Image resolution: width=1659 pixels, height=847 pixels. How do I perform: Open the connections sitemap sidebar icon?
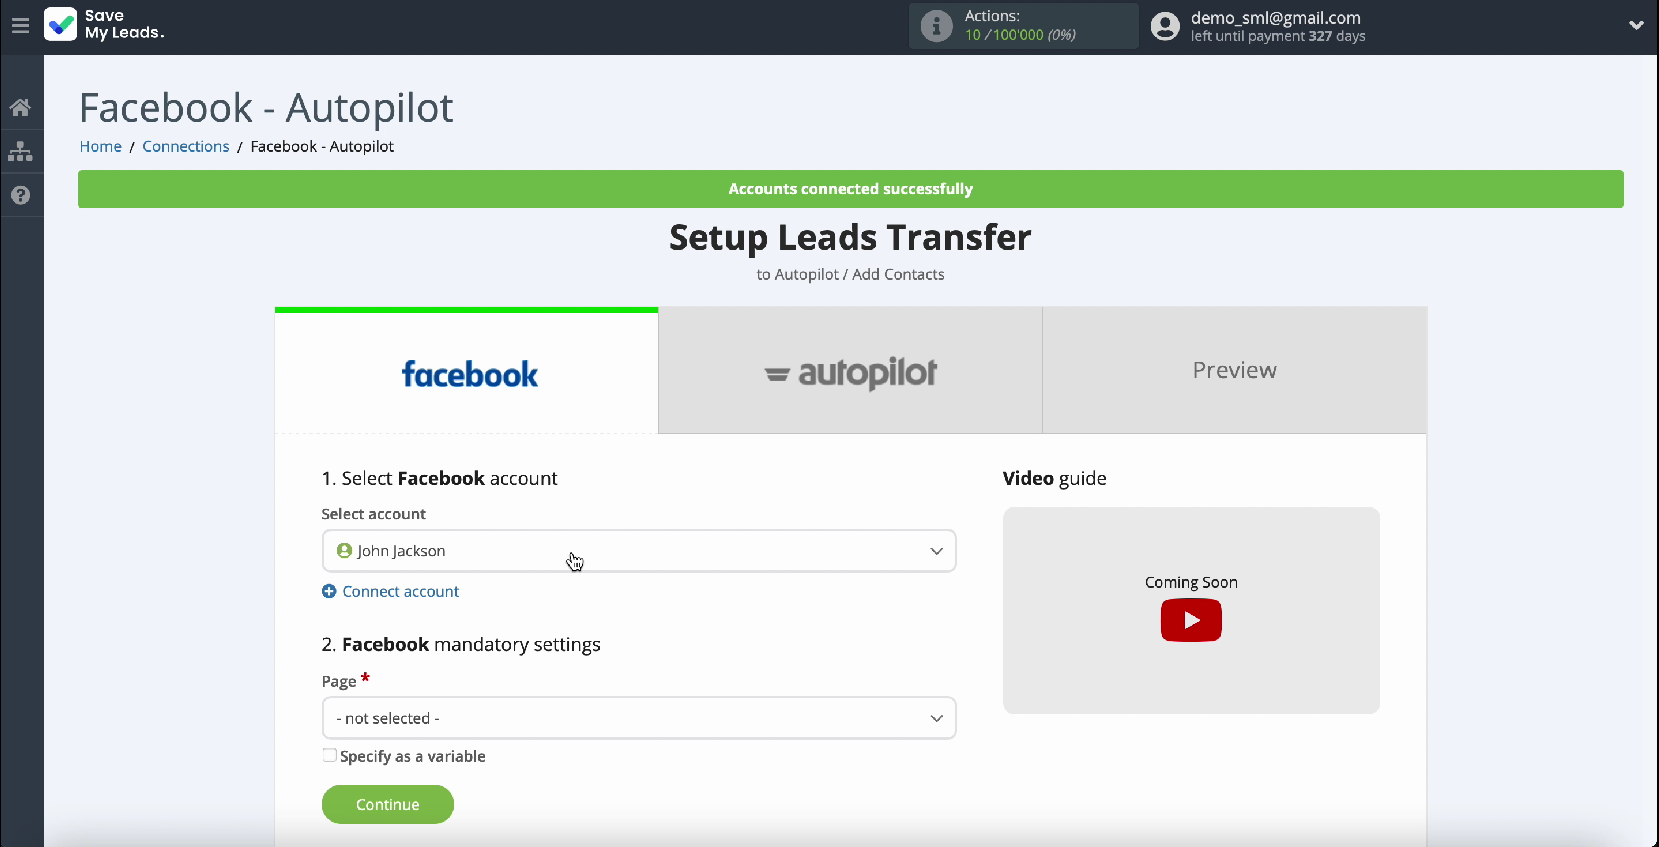(20, 151)
